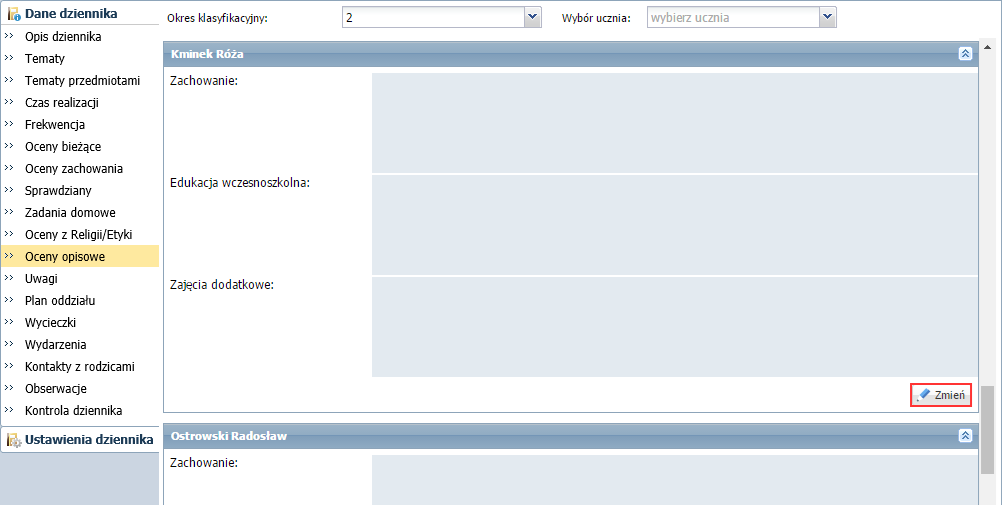Select Frekwencja in sidebar
This screenshot has height=505, width=1002.
click(55, 125)
